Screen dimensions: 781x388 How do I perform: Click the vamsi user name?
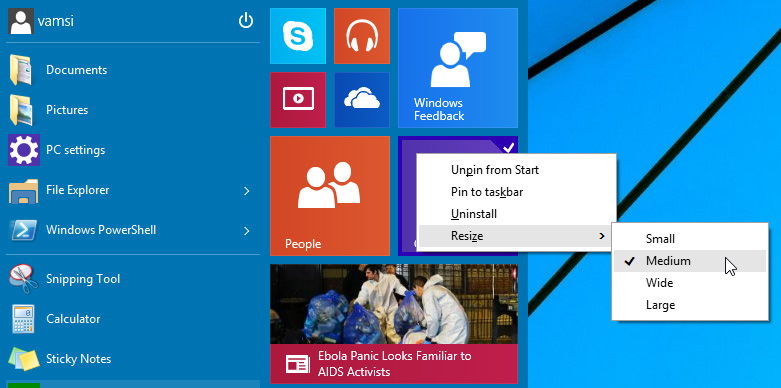56,21
